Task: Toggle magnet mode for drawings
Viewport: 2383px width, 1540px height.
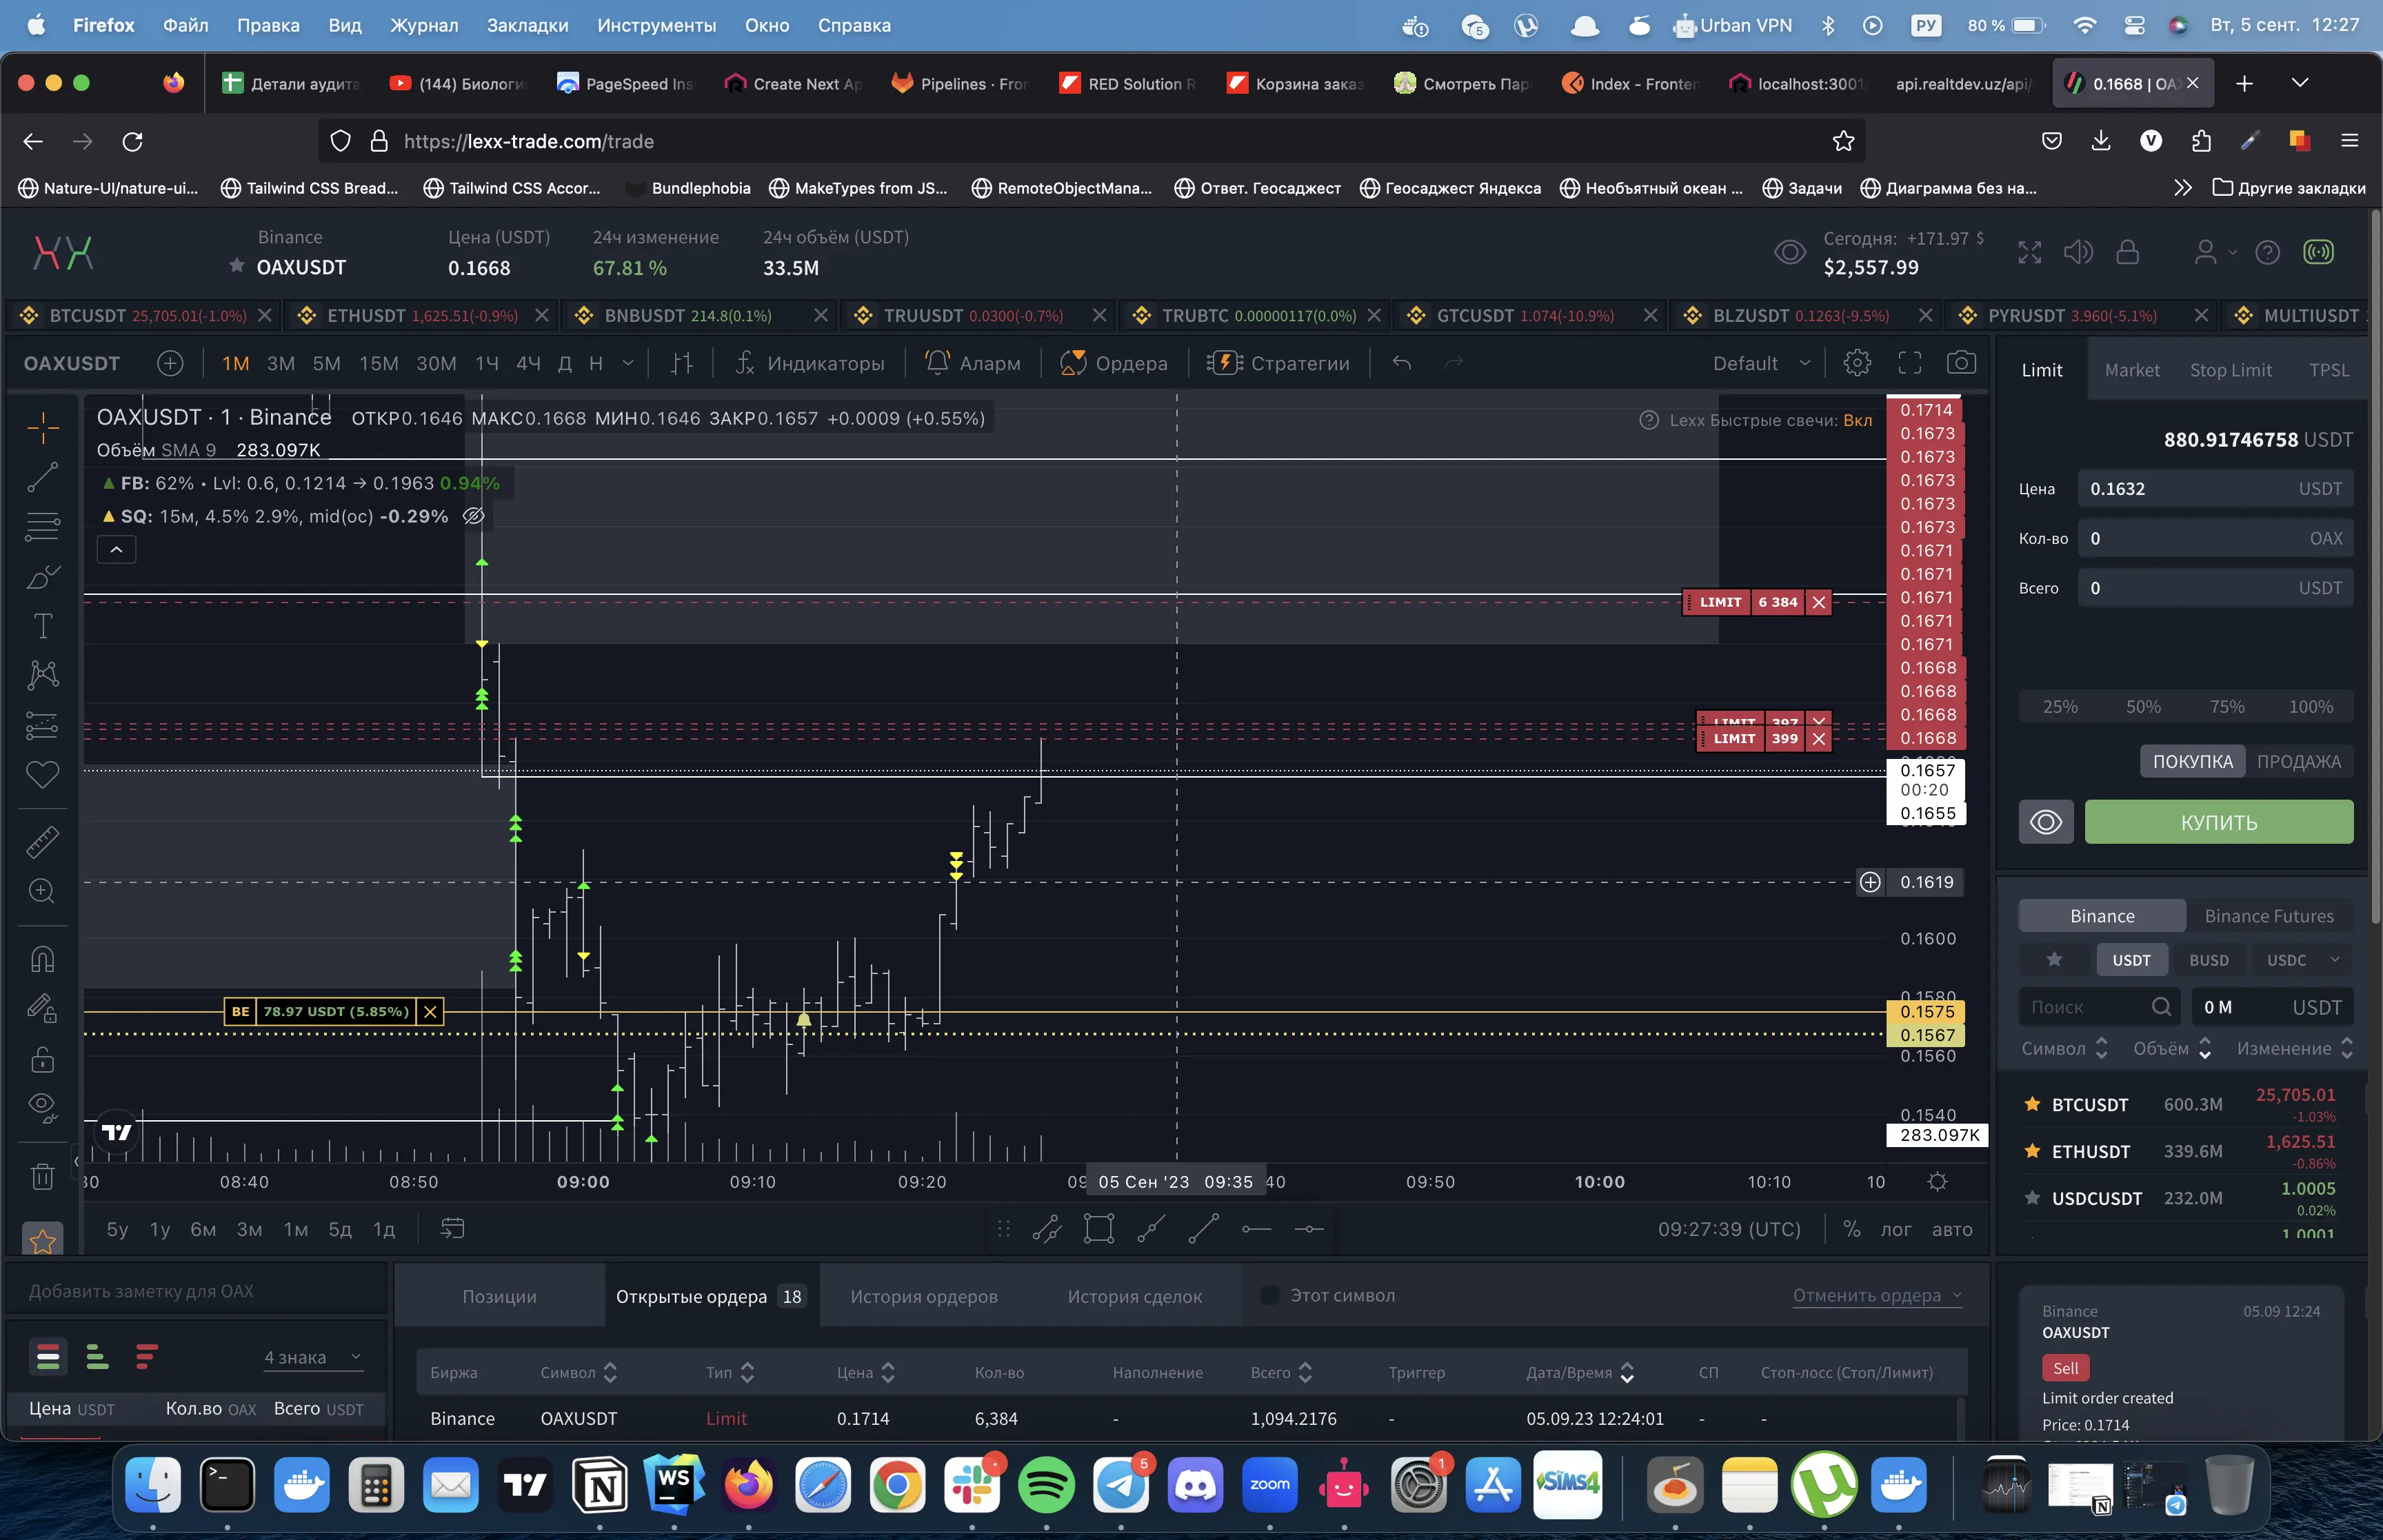Action: pos(42,959)
